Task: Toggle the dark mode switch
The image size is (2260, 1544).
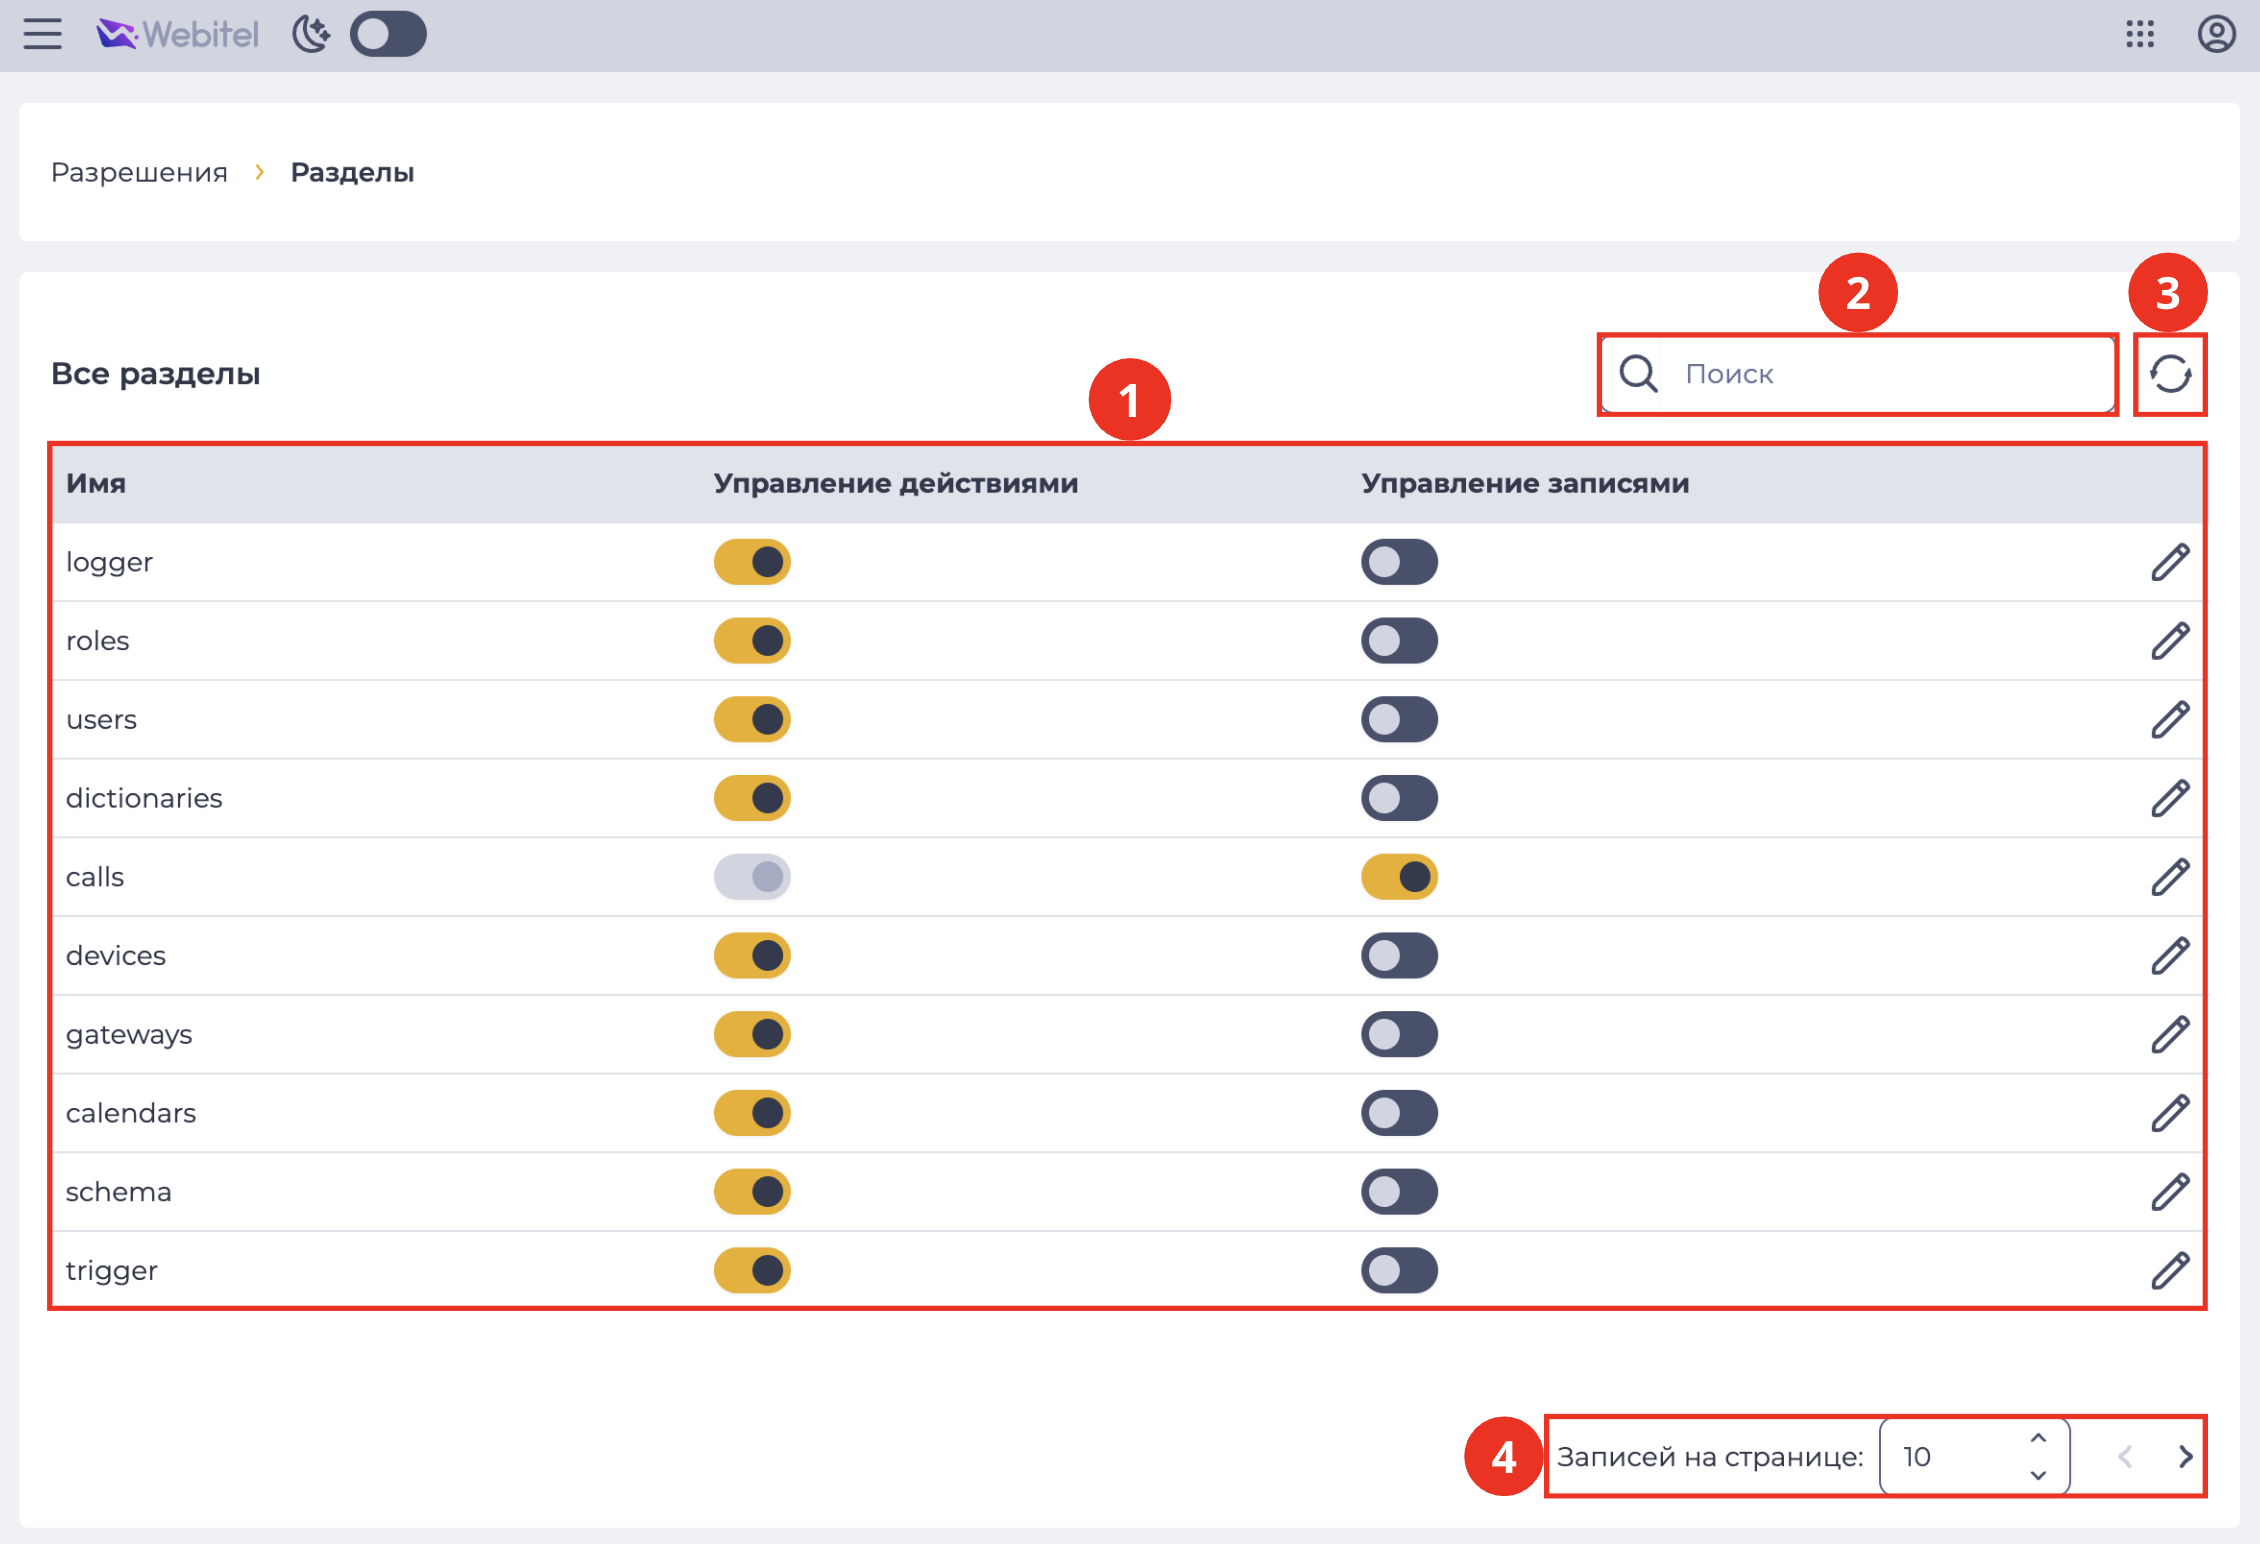Action: click(388, 34)
